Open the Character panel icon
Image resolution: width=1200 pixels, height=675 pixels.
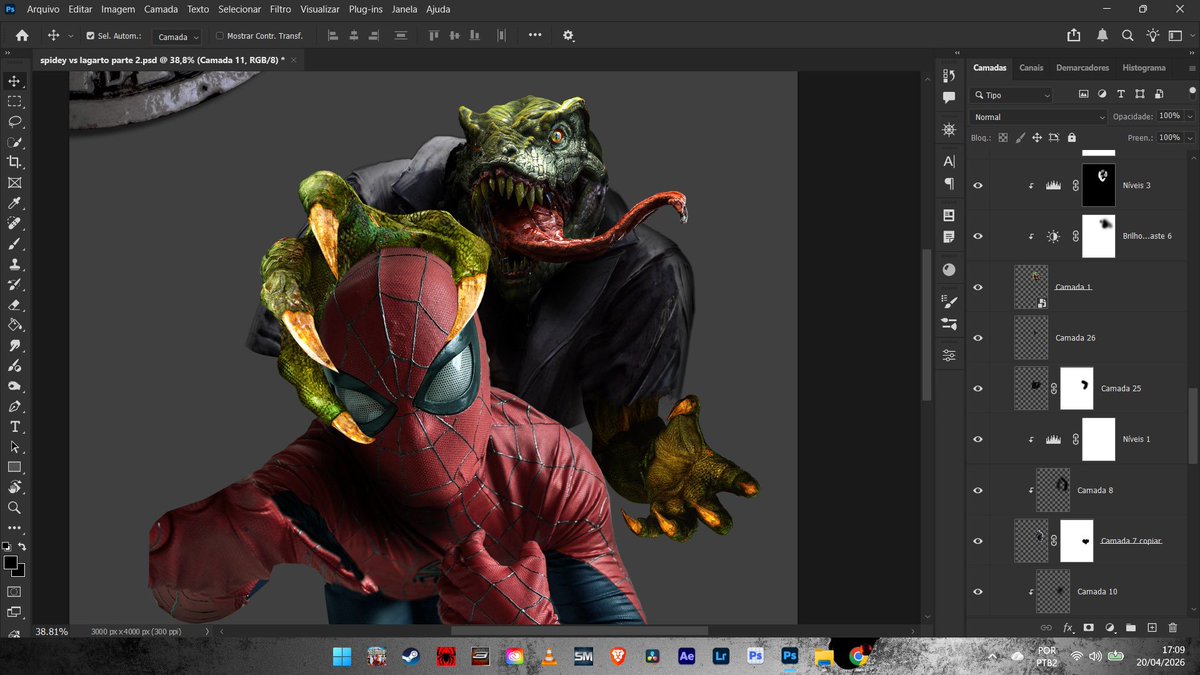(x=949, y=161)
